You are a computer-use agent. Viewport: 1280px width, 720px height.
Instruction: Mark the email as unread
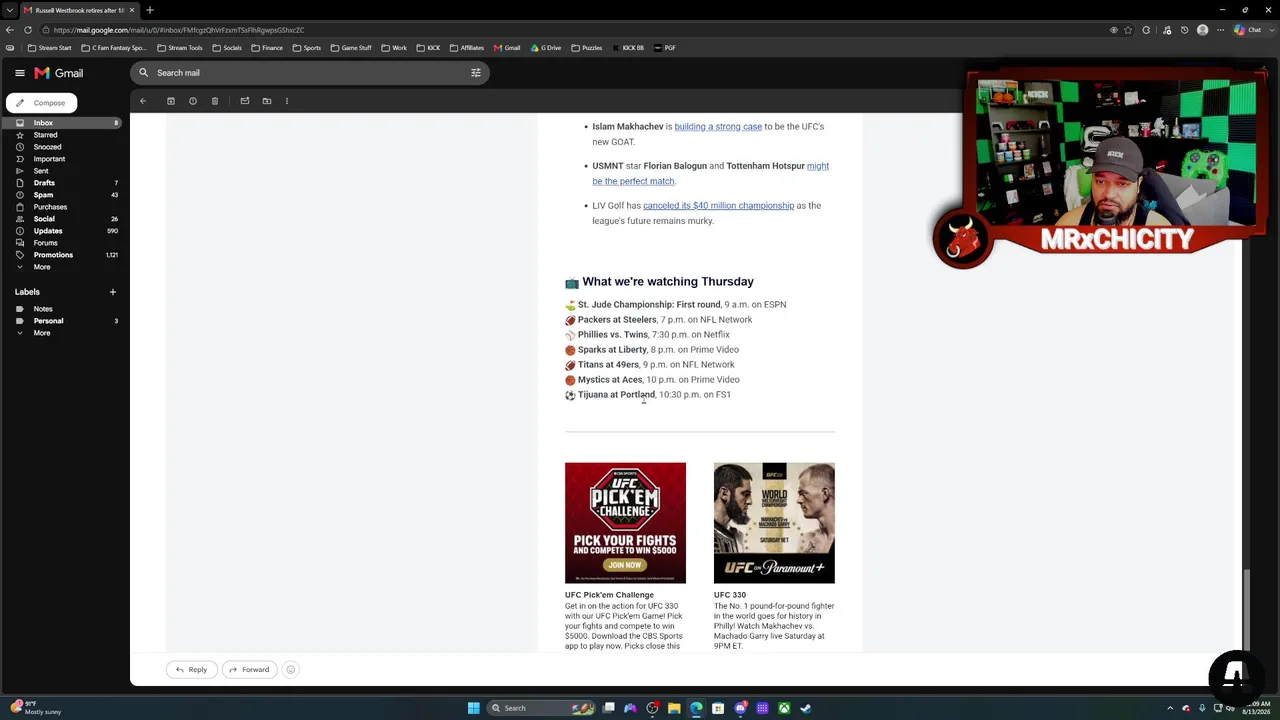click(245, 101)
